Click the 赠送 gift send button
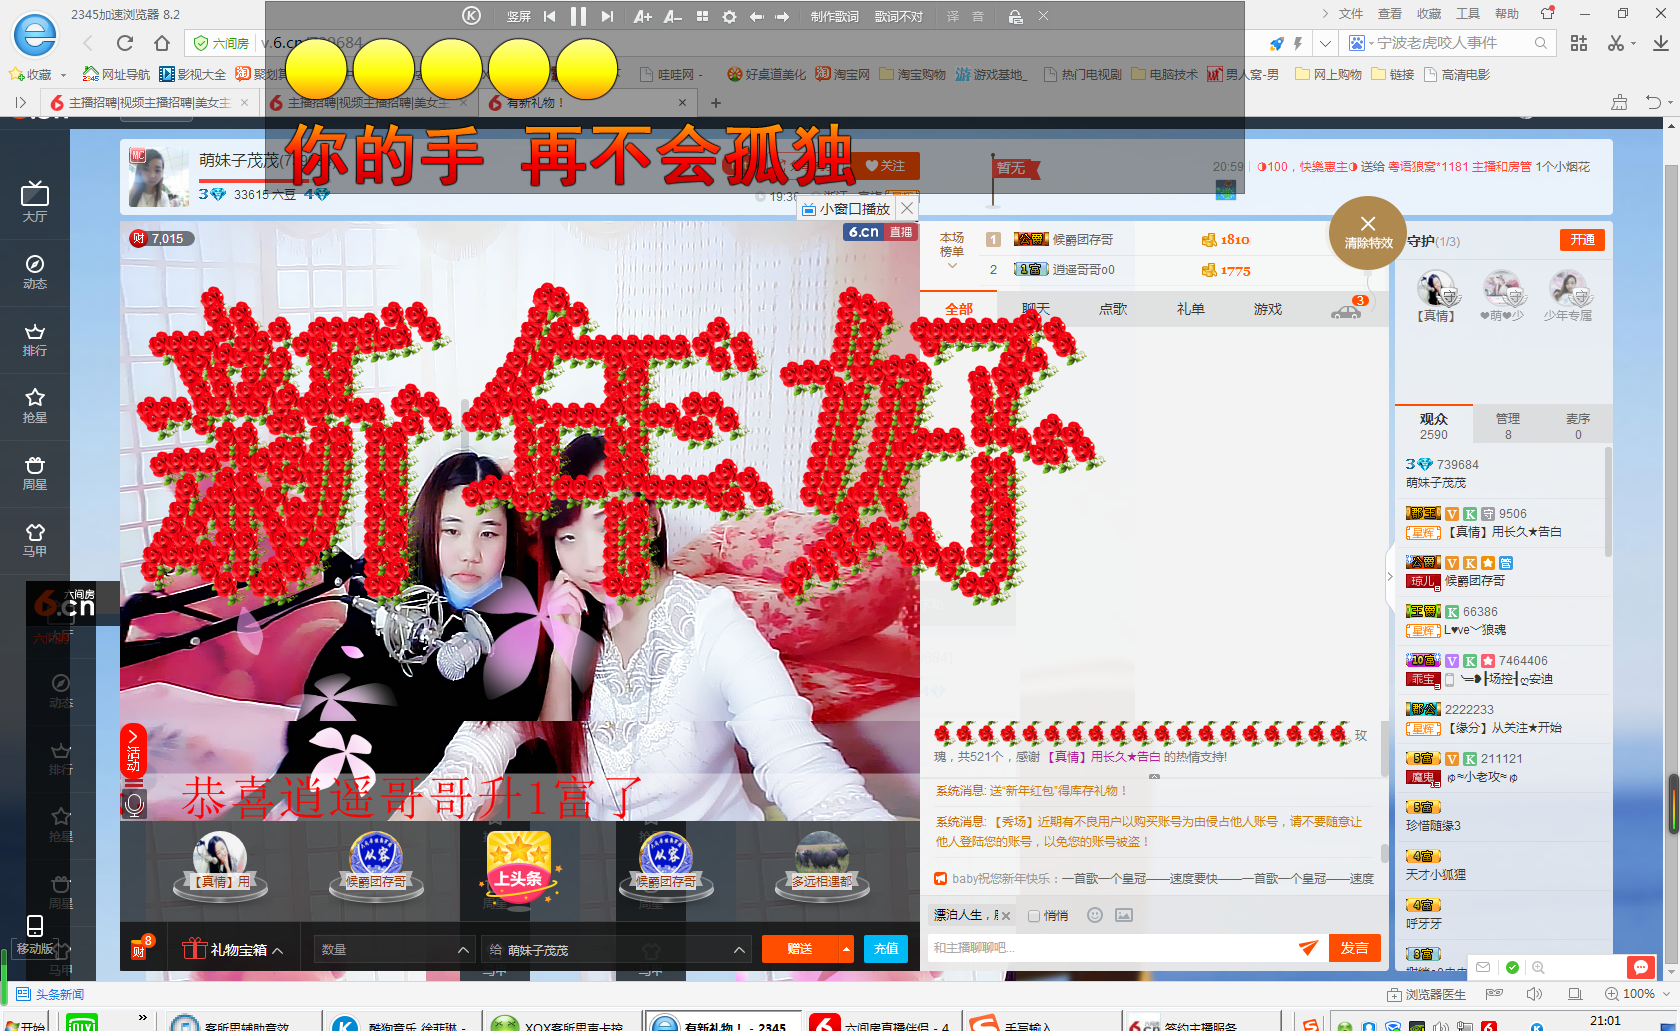Image resolution: width=1680 pixels, height=1031 pixels. (800, 949)
